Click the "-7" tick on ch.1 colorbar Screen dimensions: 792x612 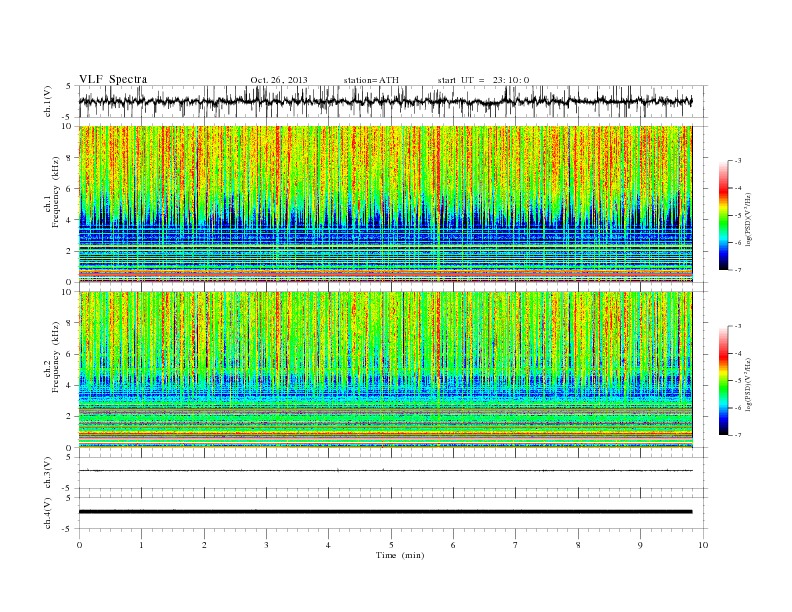pos(738,270)
